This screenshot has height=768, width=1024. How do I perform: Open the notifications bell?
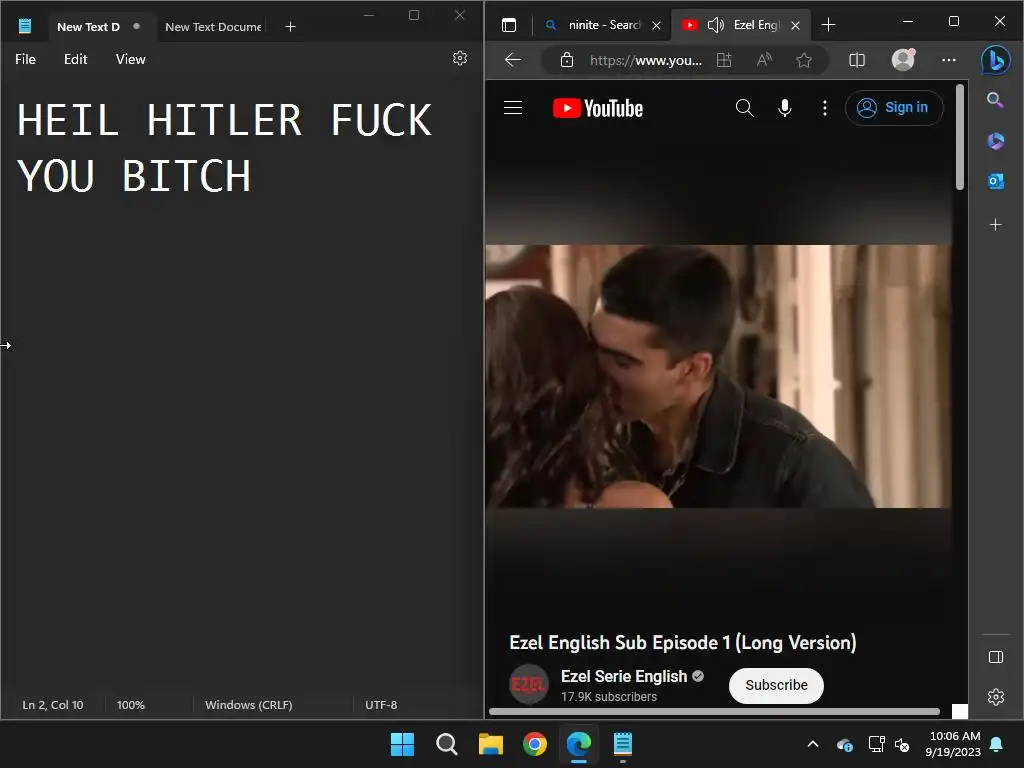(997, 744)
